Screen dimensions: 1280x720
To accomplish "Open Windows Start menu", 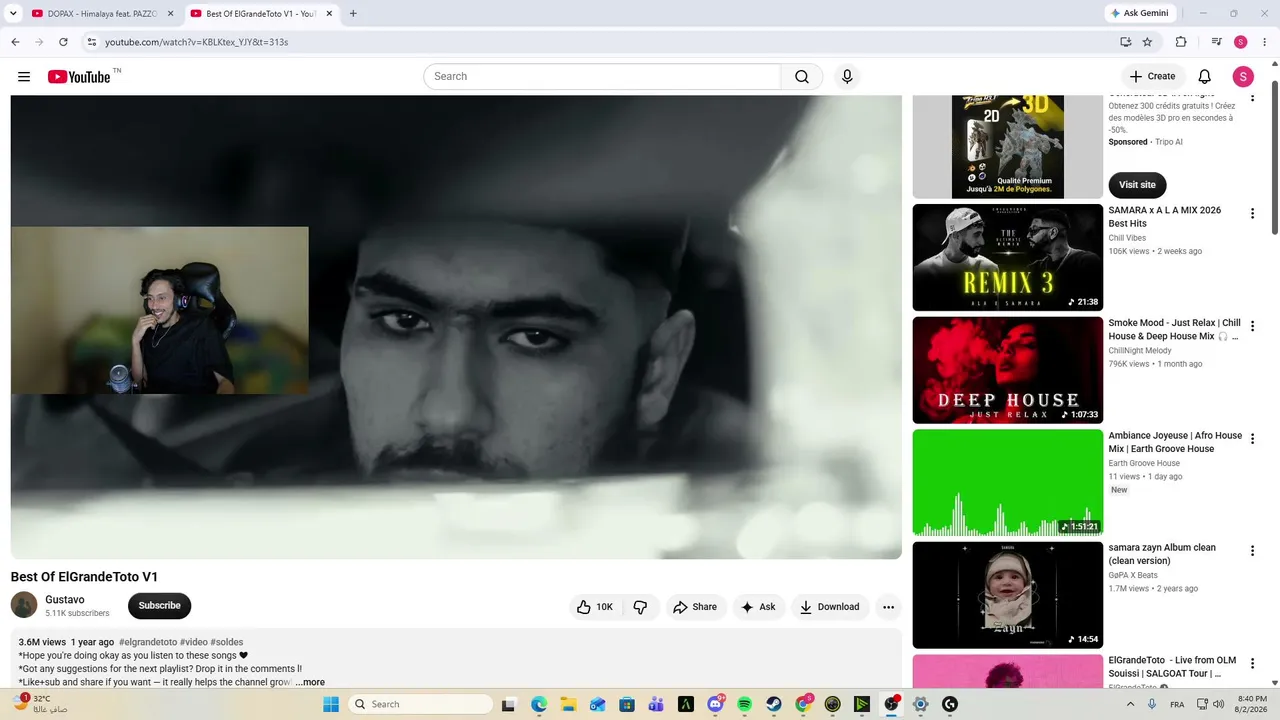I will click(x=331, y=705).
